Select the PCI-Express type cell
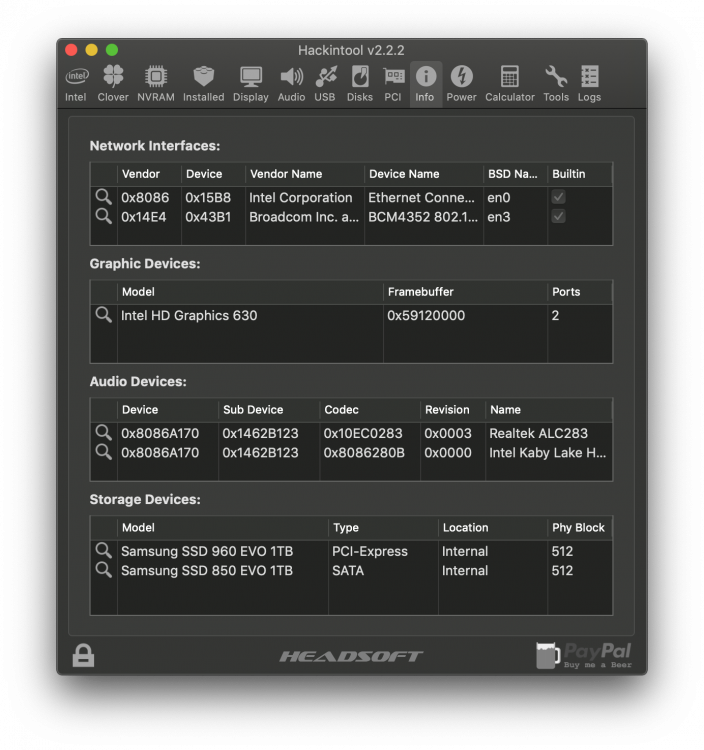The image size is (704, 750). 370,551
